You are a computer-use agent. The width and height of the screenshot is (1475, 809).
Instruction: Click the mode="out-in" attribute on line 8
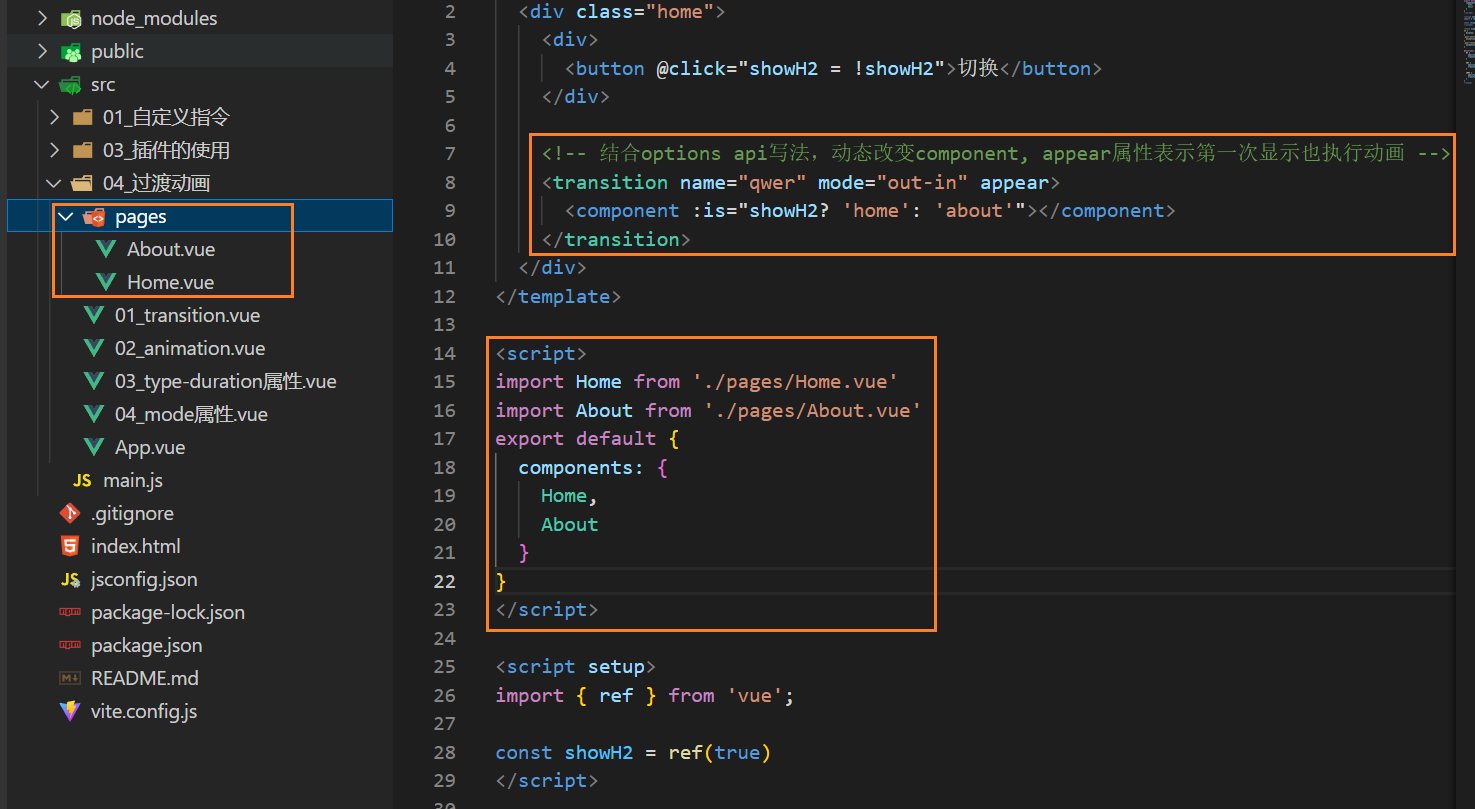tap(893, 183)
